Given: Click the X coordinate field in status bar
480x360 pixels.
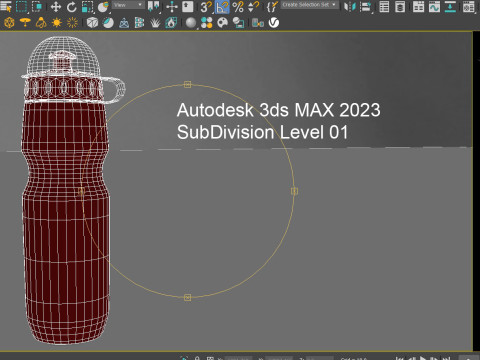Looking at the screenshot, I should tap(239, 358).
